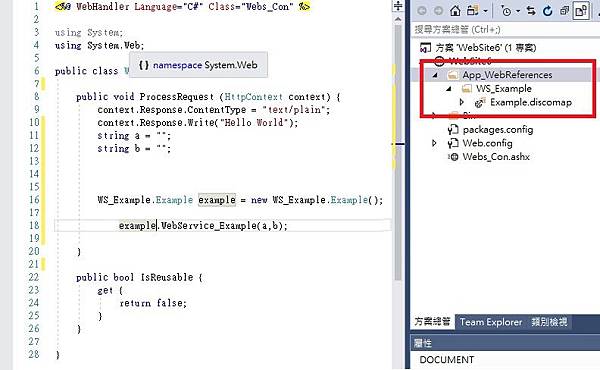This screenshot has height=370, width=600.
Task: Click the Webs_Con.ashx handler file icon
Action: click(x=453, y=156)
